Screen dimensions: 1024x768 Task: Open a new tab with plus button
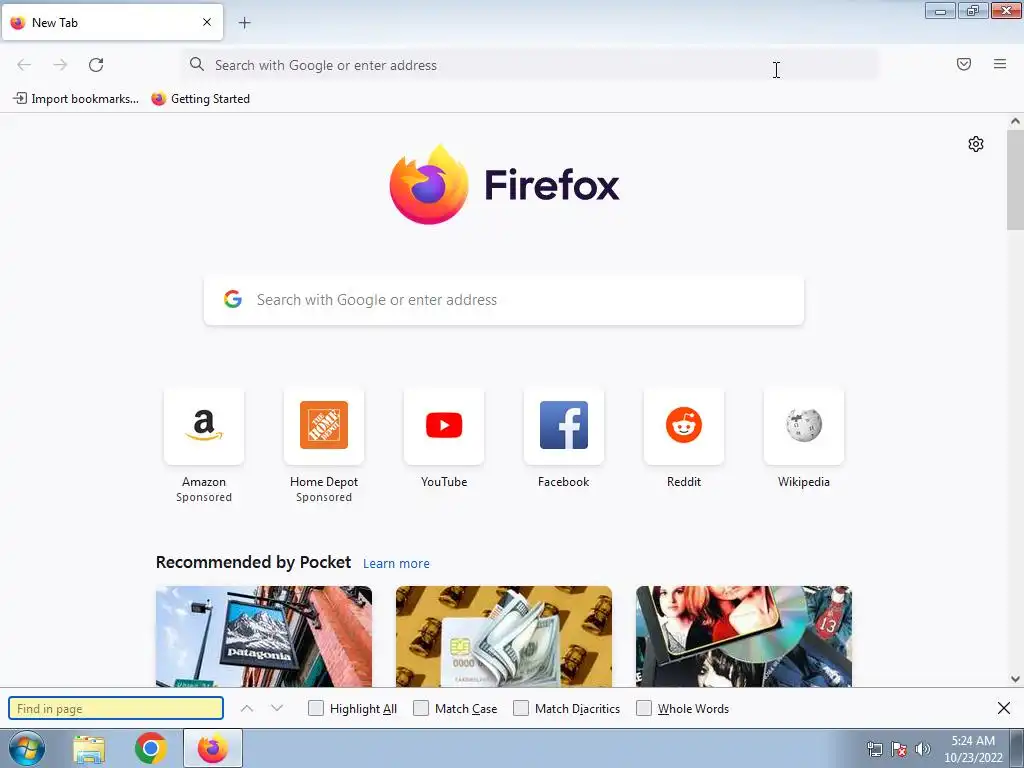click(244, 23)
